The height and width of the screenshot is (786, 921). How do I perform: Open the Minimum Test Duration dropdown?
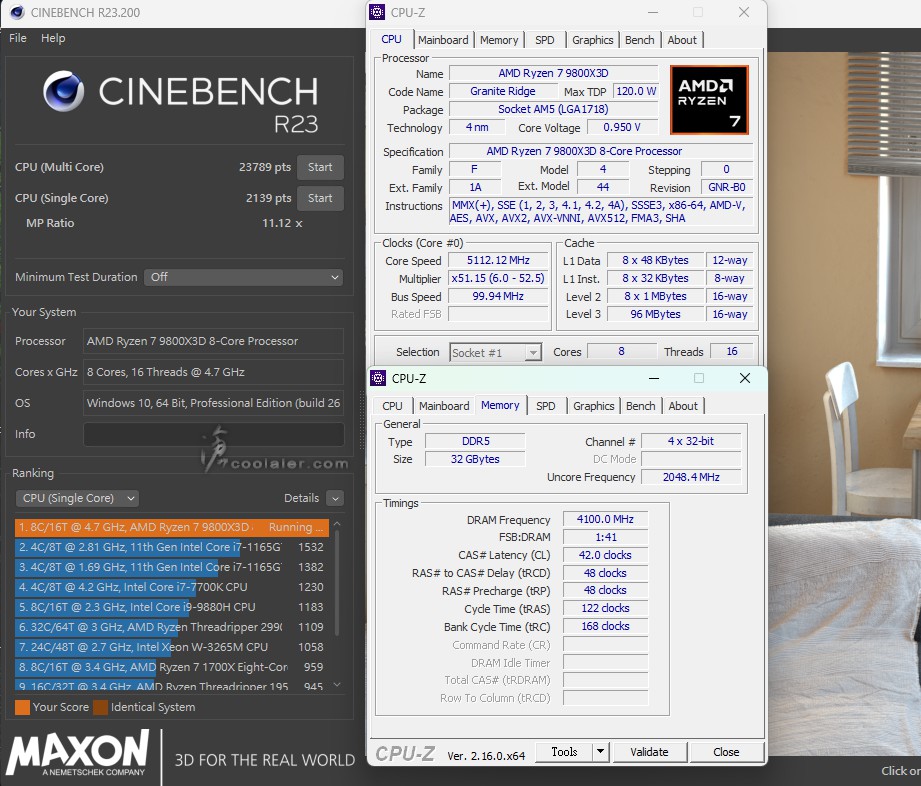[244, 277]
